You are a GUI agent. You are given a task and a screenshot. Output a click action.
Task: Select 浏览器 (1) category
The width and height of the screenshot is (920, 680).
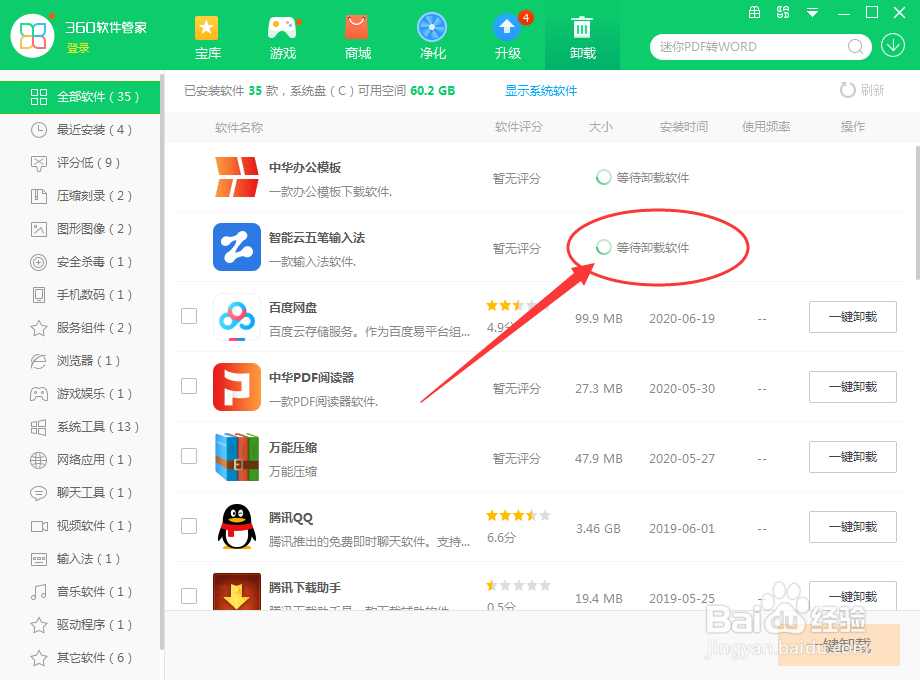point(80,361)
